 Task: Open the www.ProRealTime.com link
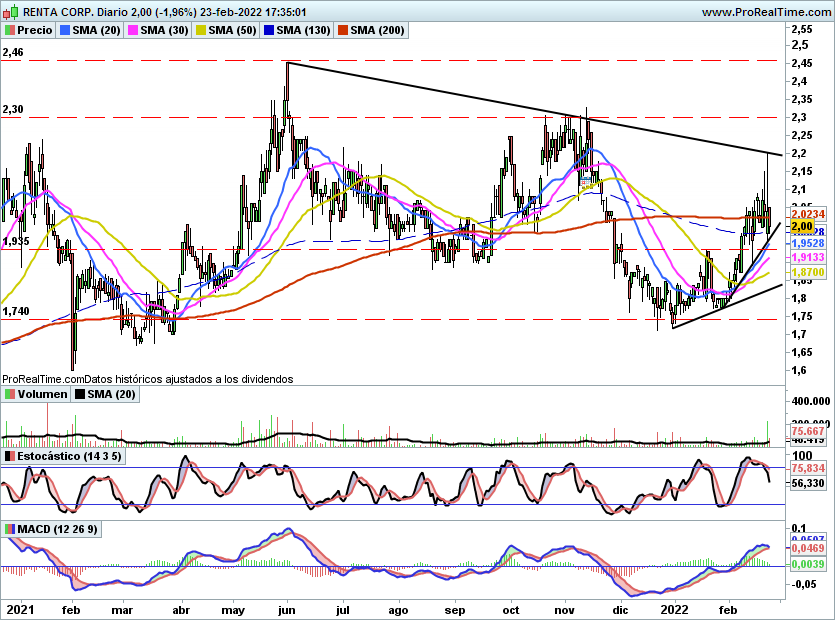tap(766, 12)
